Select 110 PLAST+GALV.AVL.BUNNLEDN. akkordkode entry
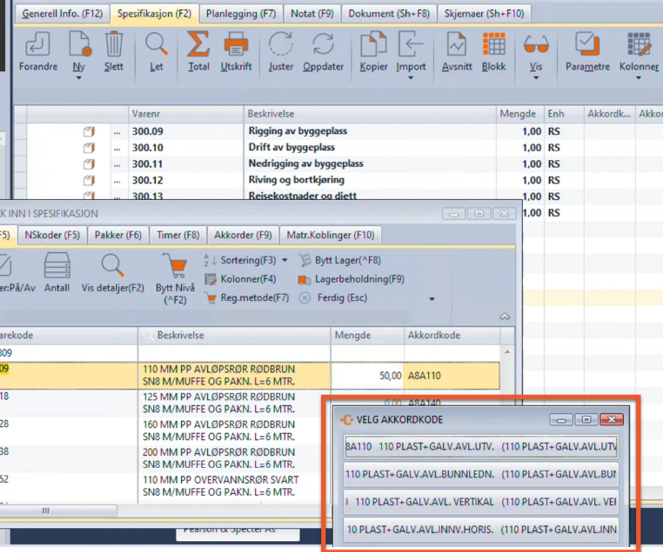The width and height of the screenshot is (663, 552). 481,474
